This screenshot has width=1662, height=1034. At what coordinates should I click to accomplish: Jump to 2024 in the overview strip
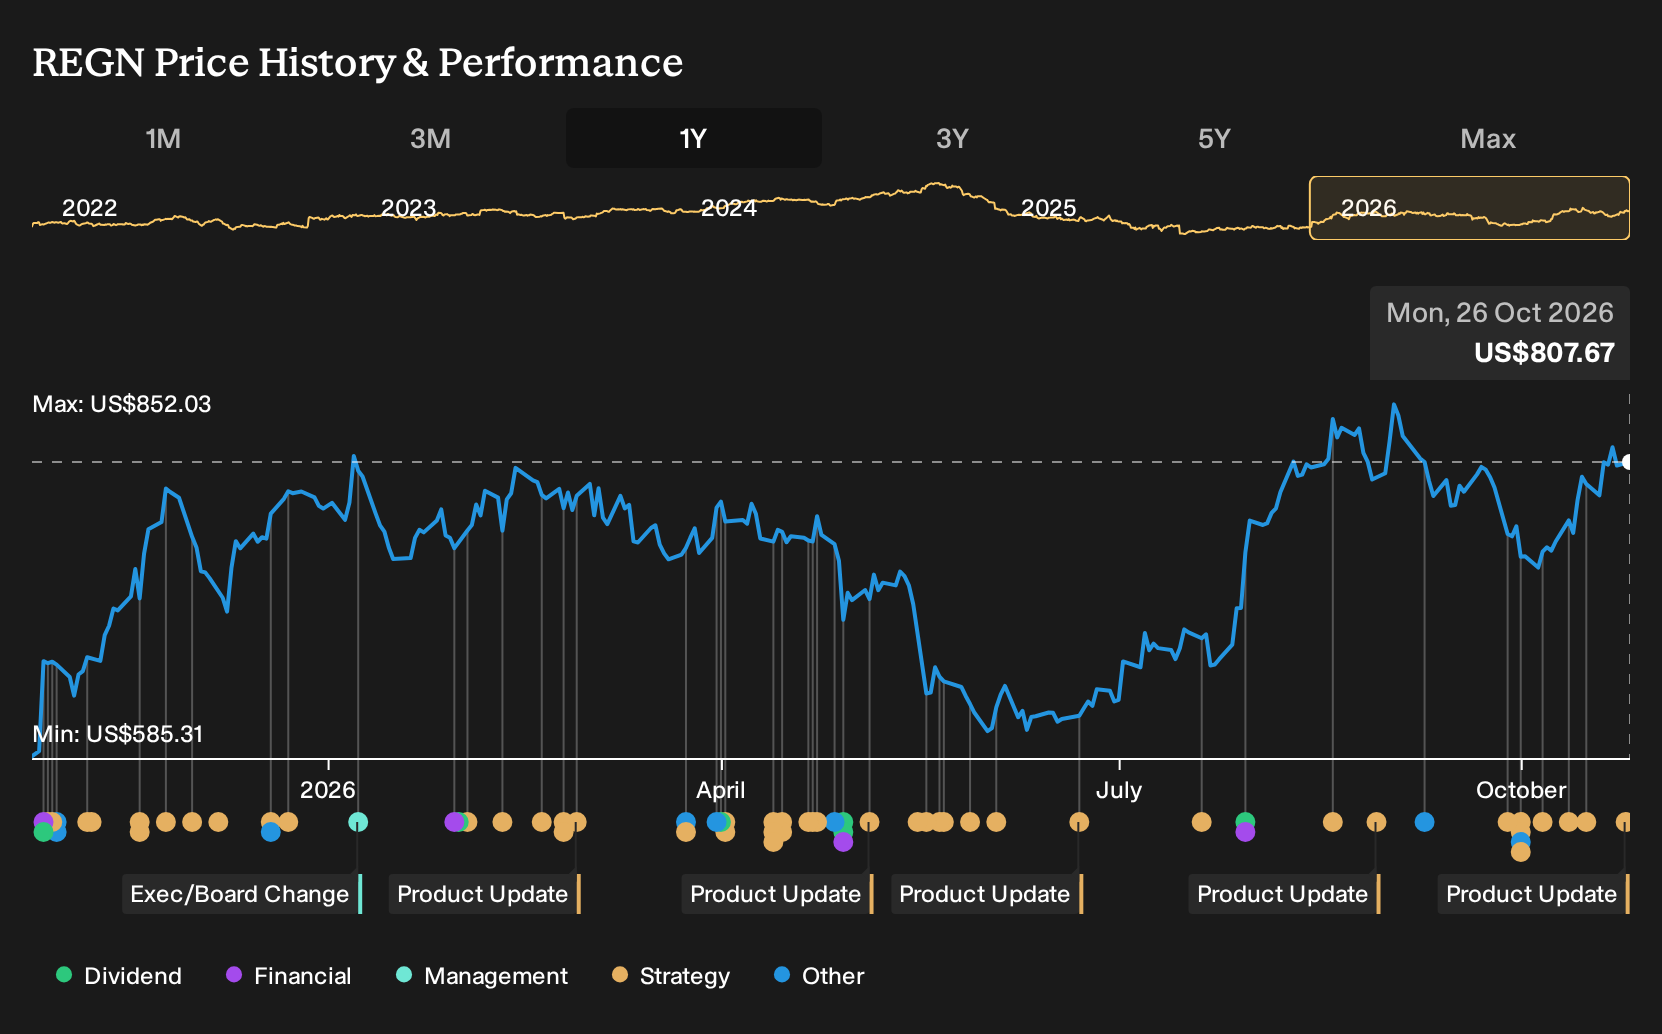pyautogui.click(x=729, y=208)
